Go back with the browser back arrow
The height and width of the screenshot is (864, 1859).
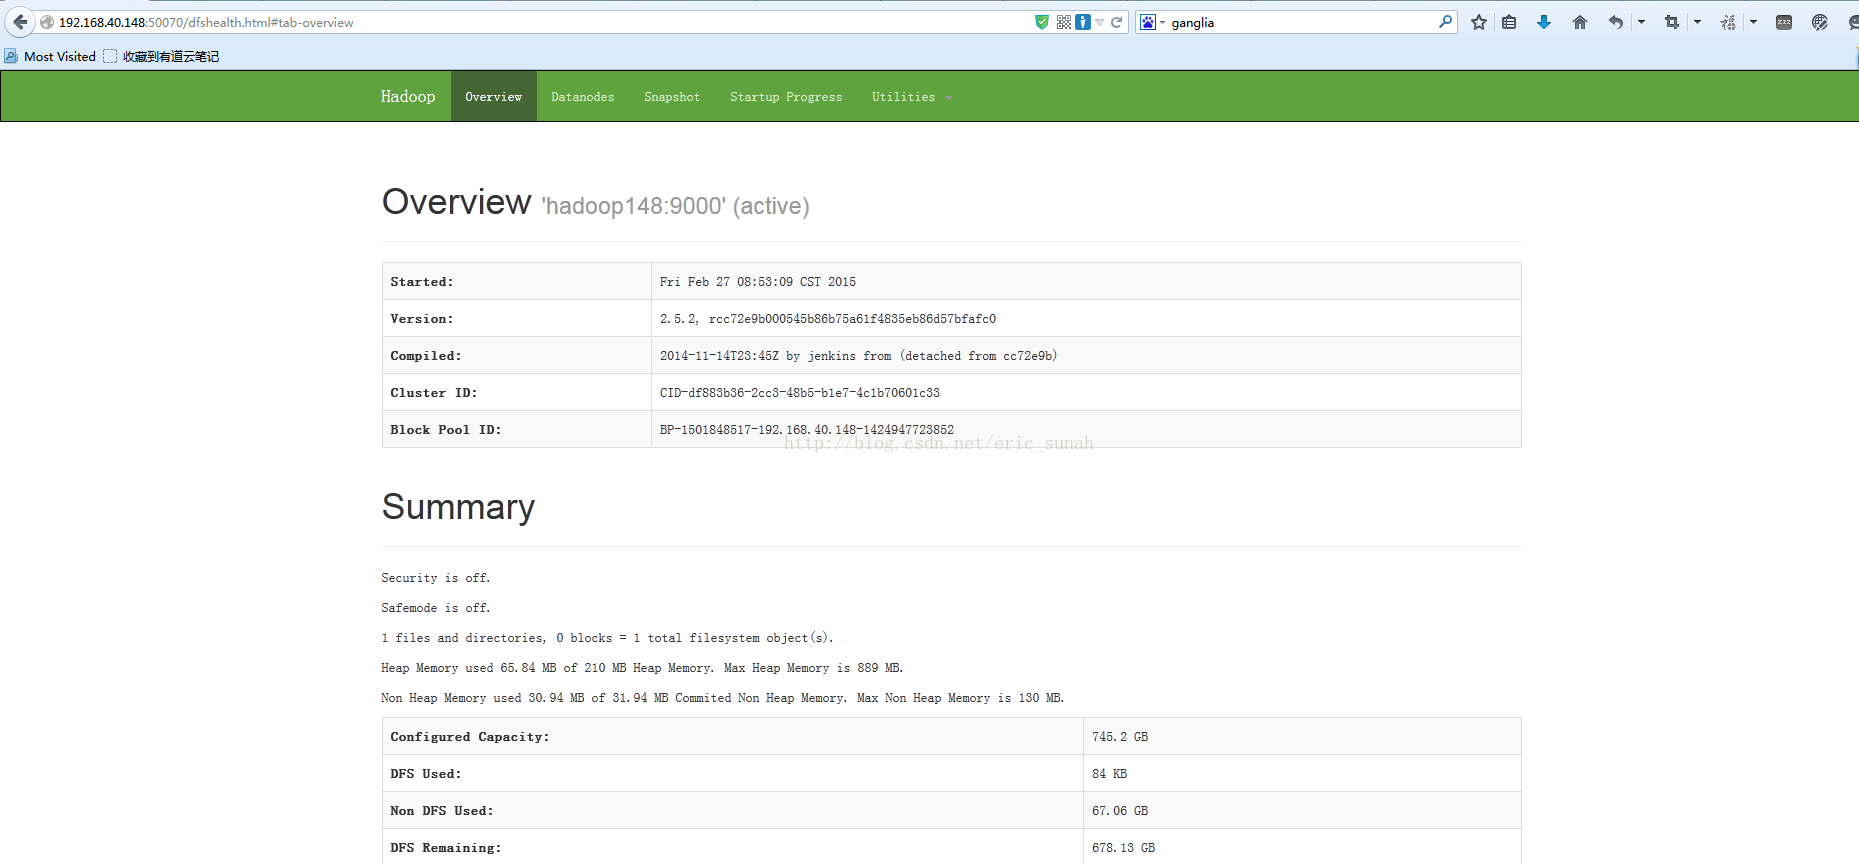(x=20, y=22)
